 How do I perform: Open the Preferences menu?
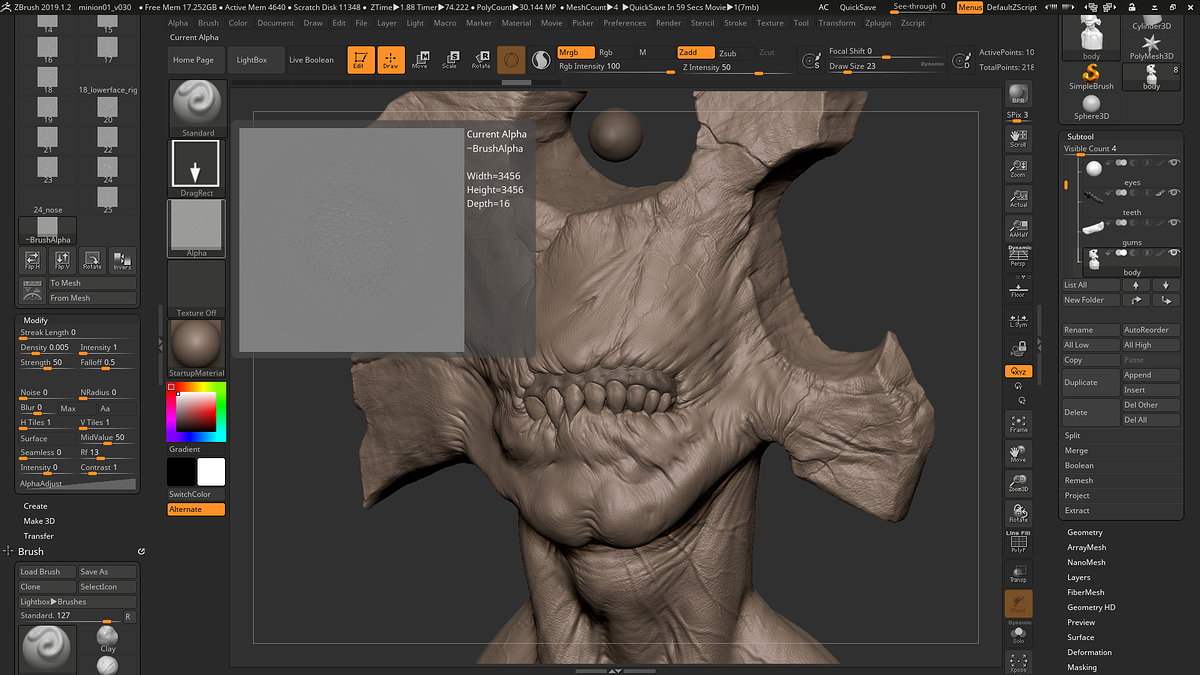(624, 23)
